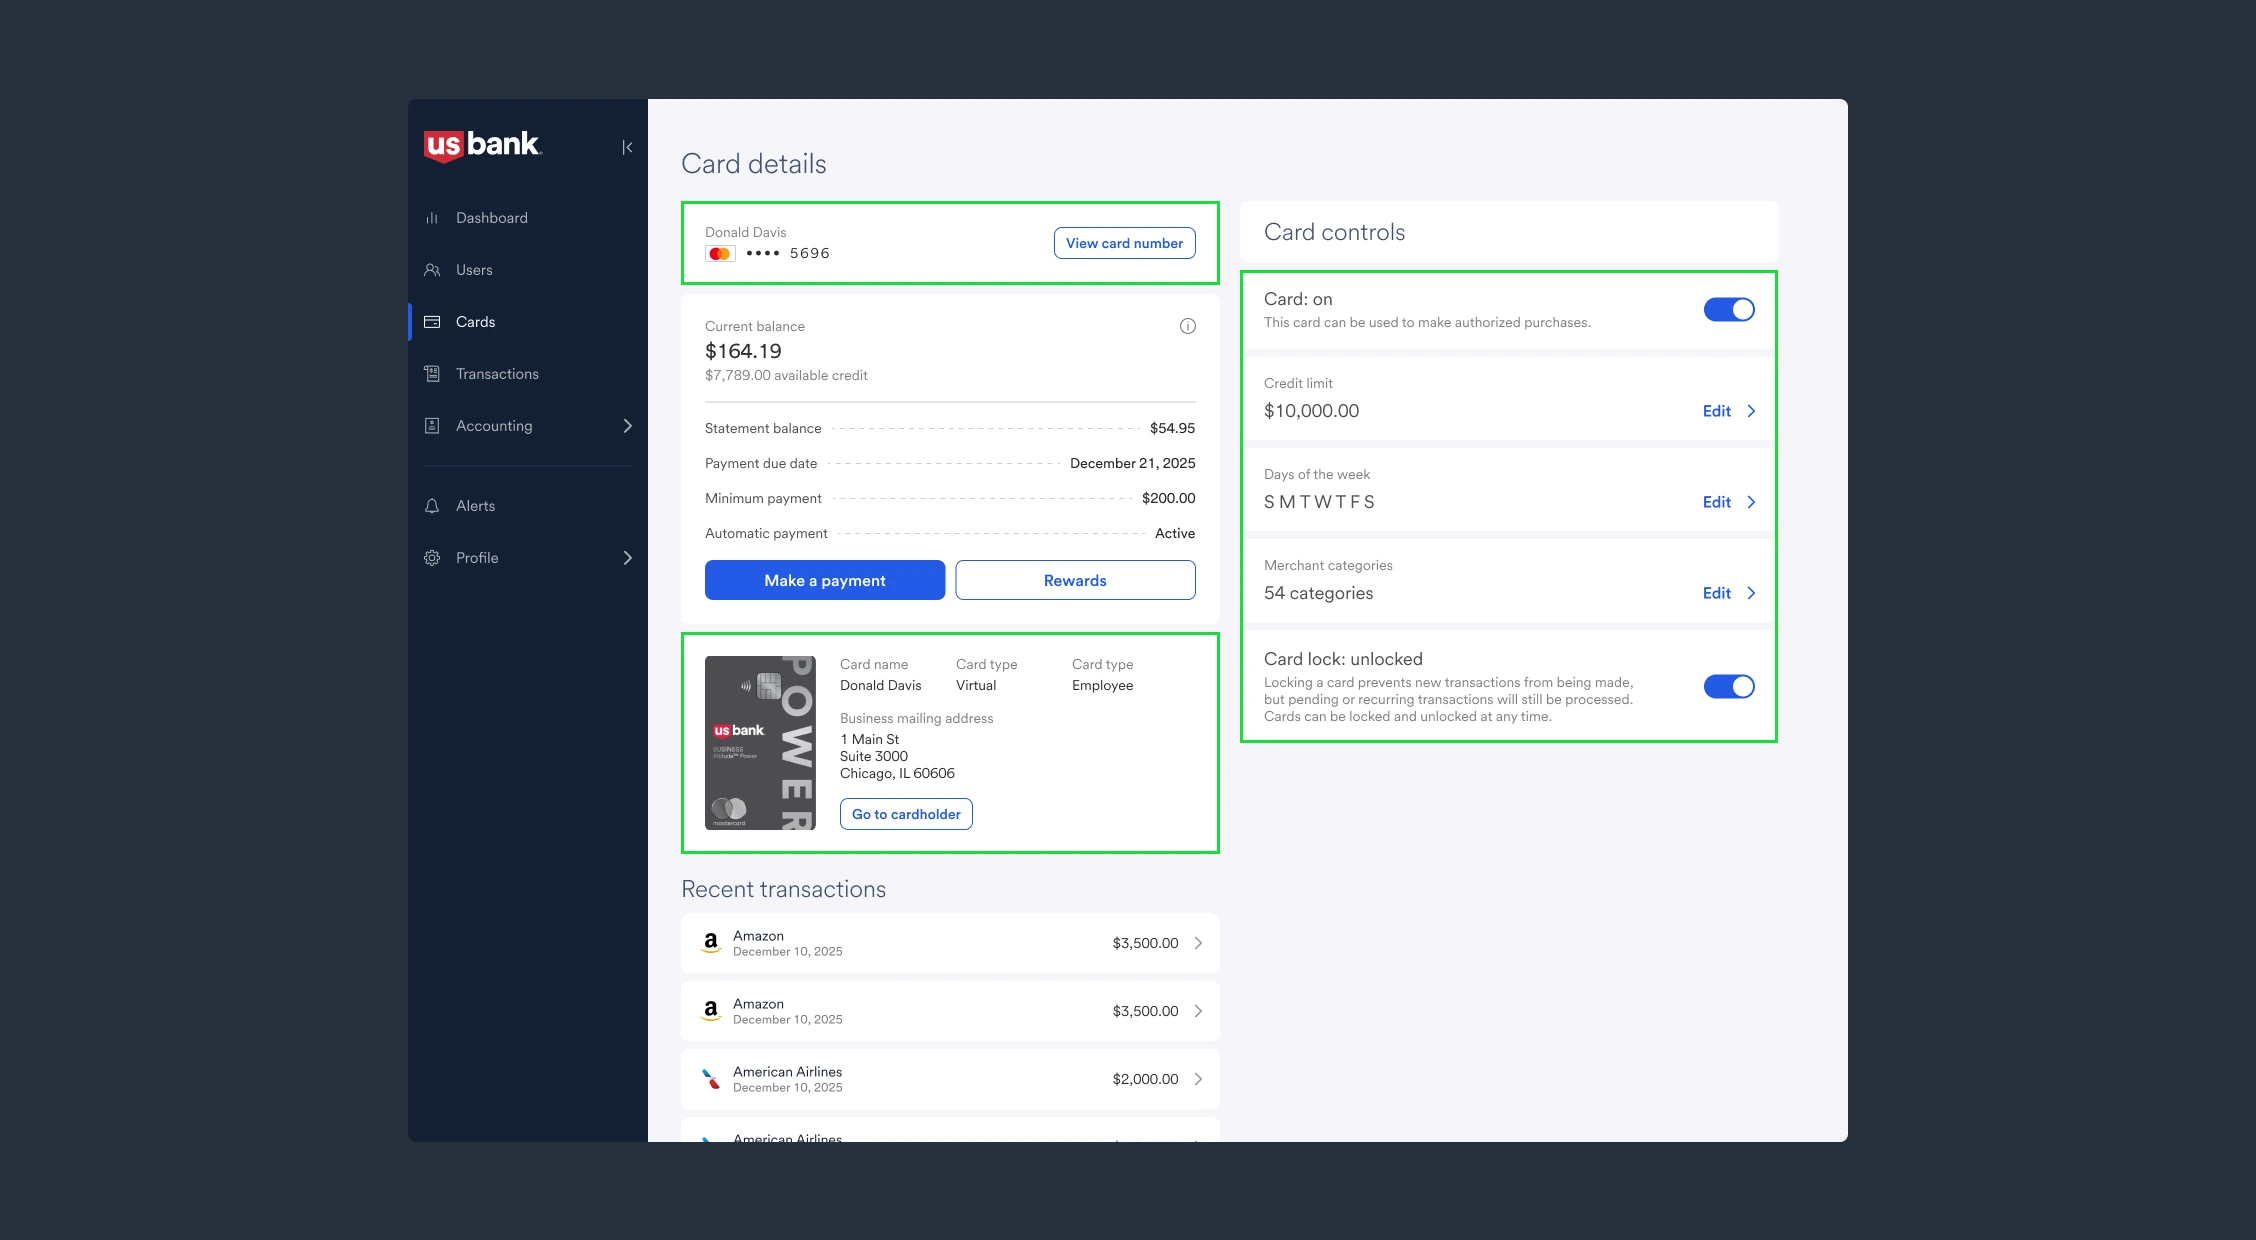Toggle the Card lock switch

pyautogui.click(x=1728, y=687)
